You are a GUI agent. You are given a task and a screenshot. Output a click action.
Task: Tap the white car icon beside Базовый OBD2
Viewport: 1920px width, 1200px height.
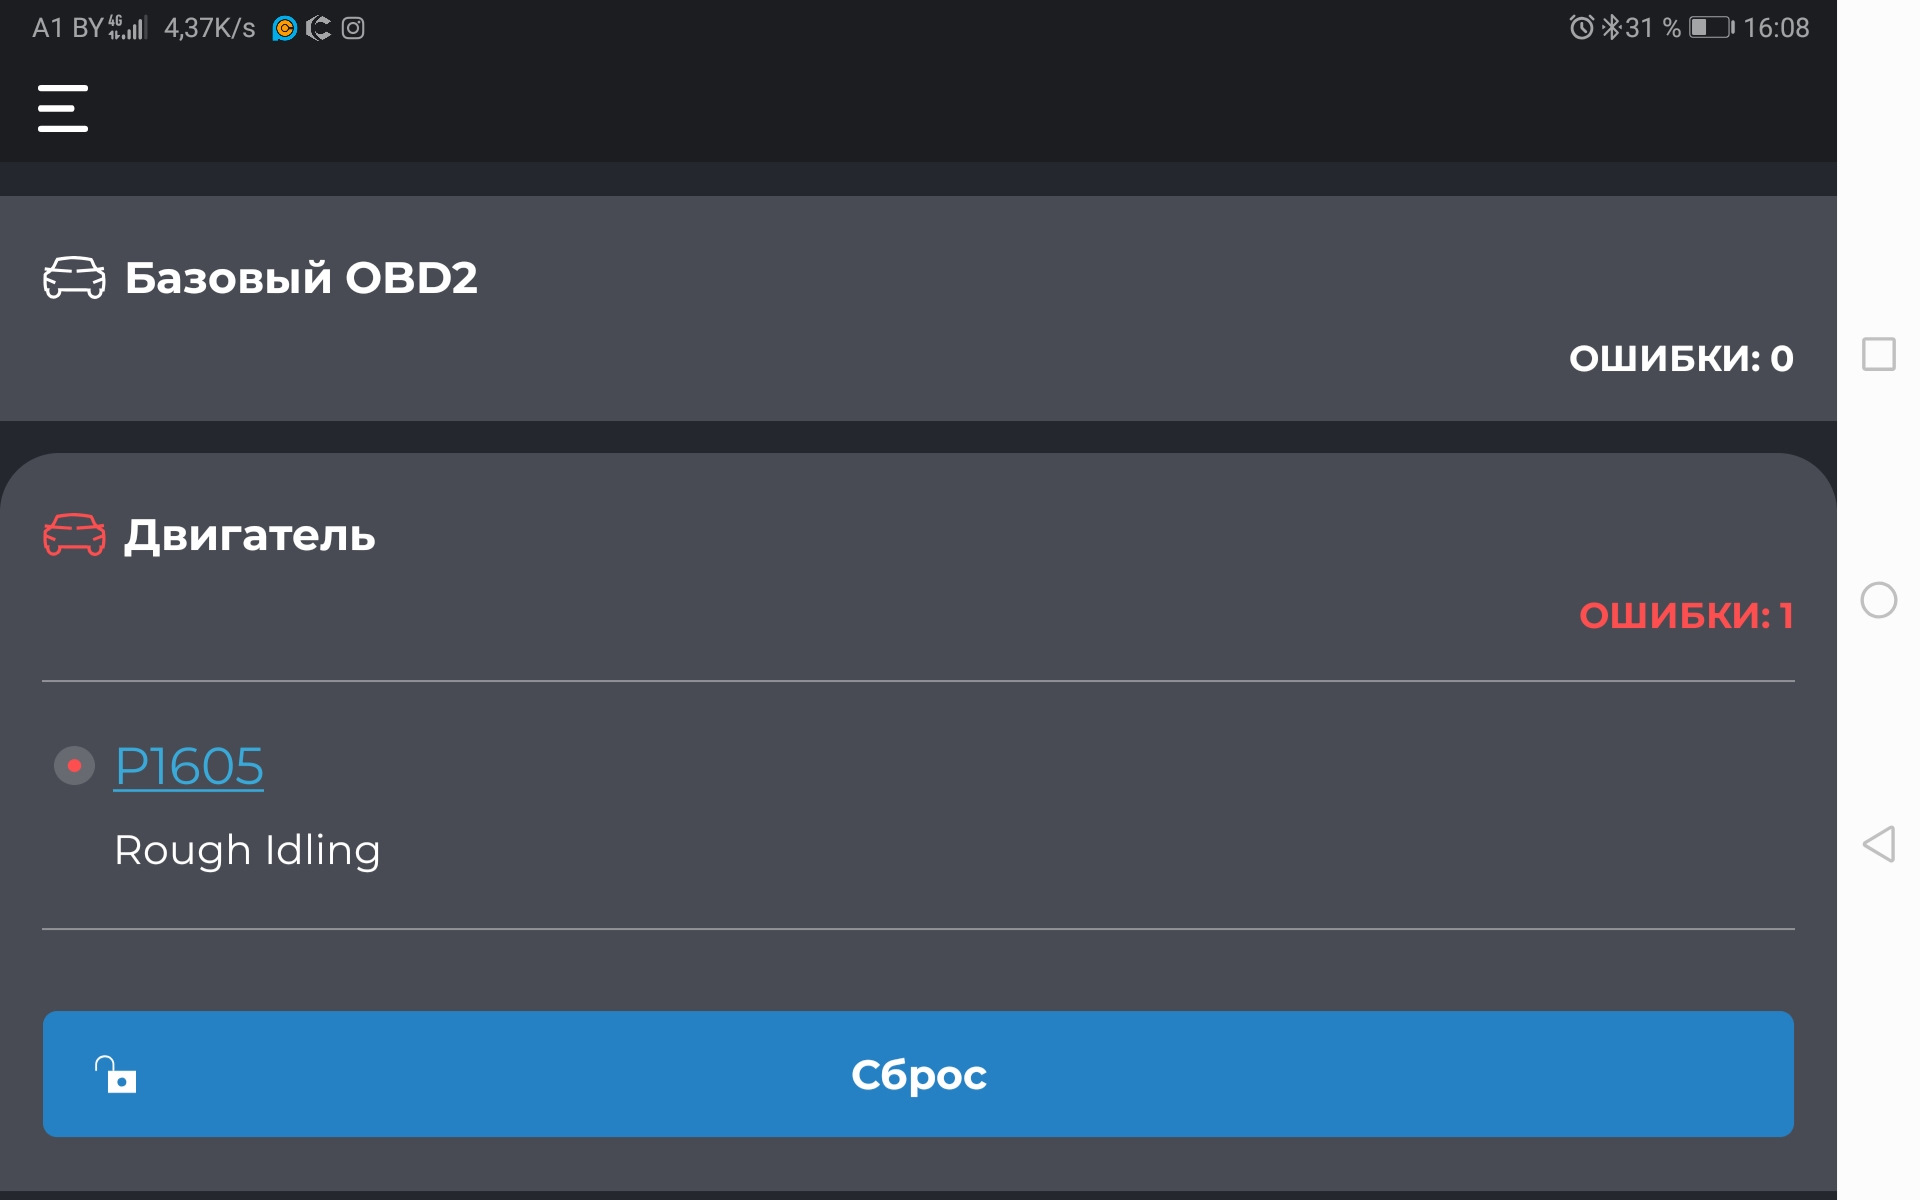coord(74,278)
